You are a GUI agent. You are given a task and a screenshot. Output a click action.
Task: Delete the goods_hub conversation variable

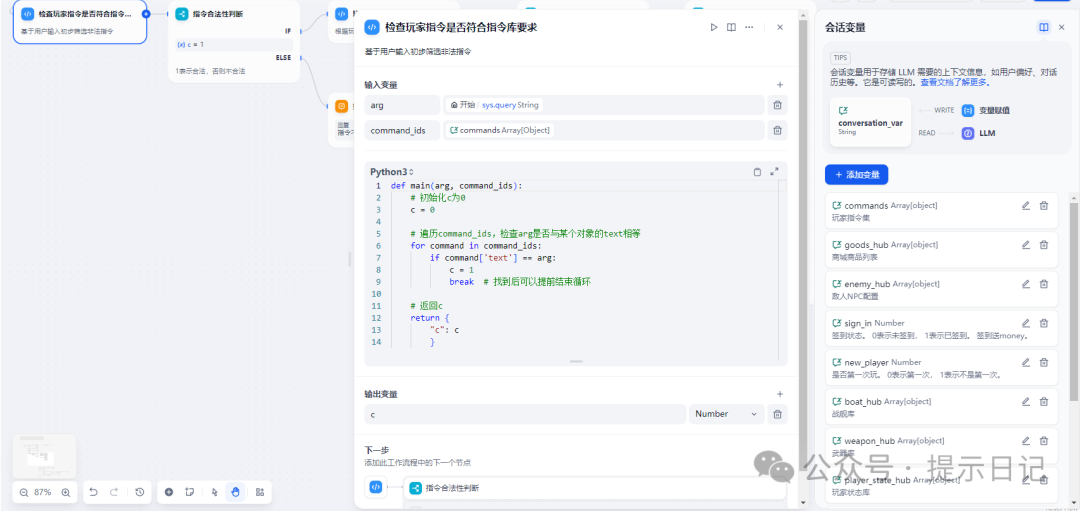pos(1043,244)
